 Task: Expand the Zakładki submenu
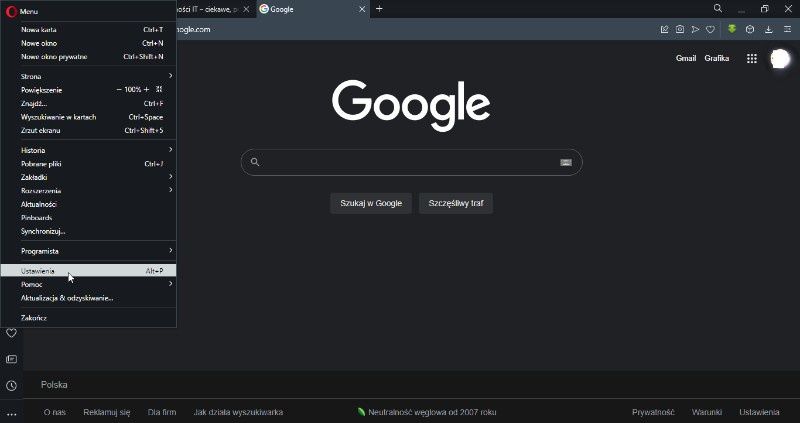(x=88, y=177)
